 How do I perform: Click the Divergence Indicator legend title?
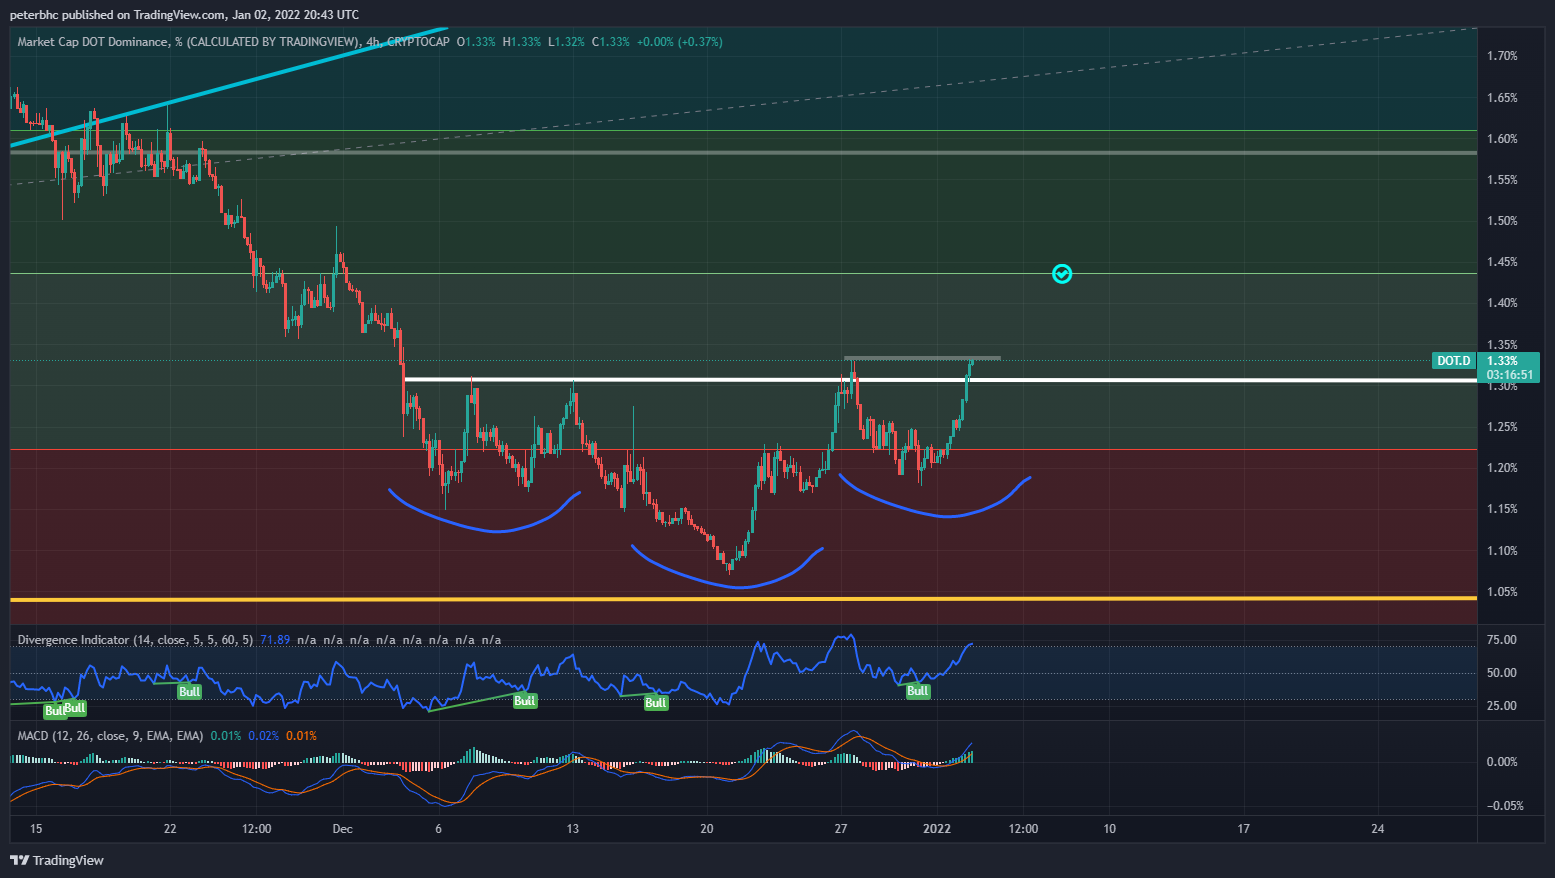pos(135,640)
